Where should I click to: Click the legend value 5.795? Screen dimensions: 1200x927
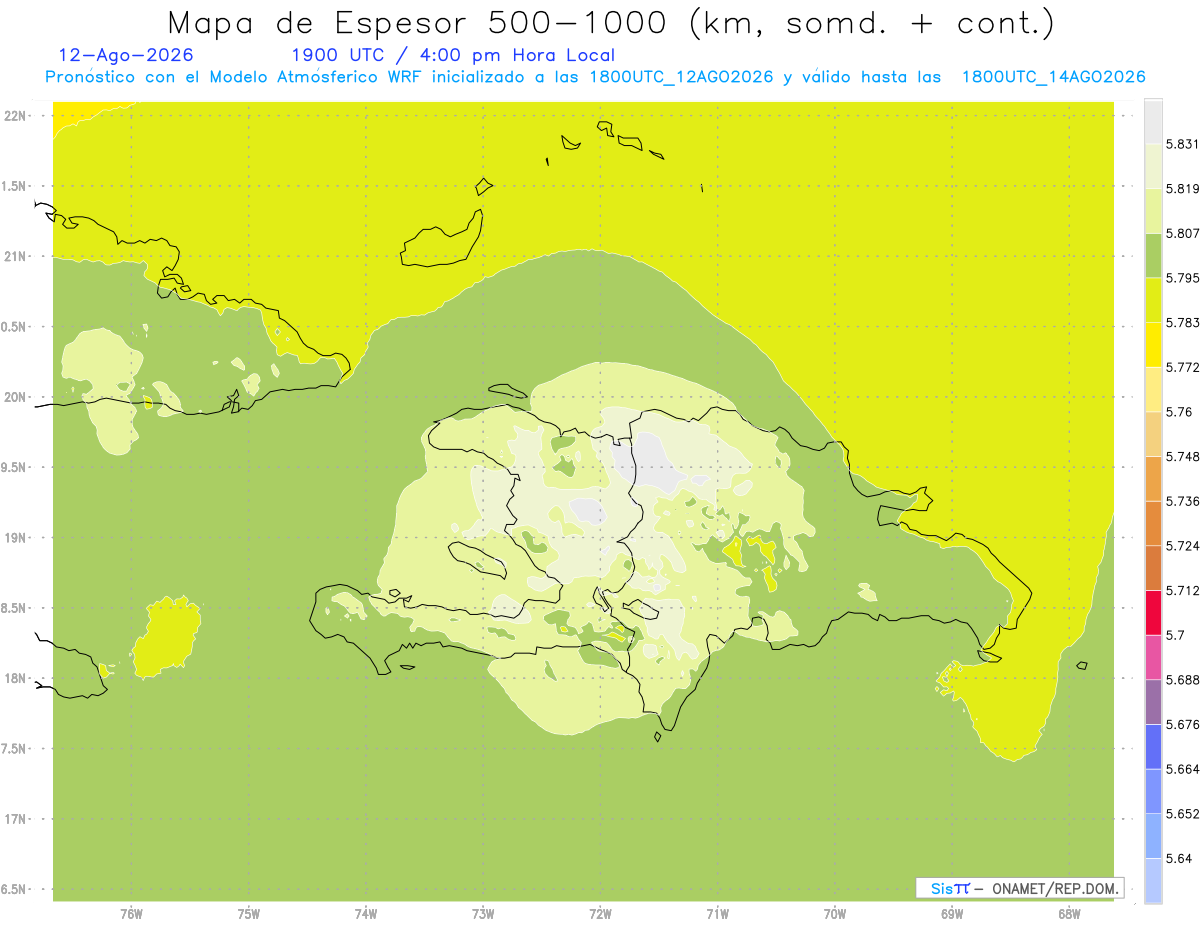point(1182,278)
